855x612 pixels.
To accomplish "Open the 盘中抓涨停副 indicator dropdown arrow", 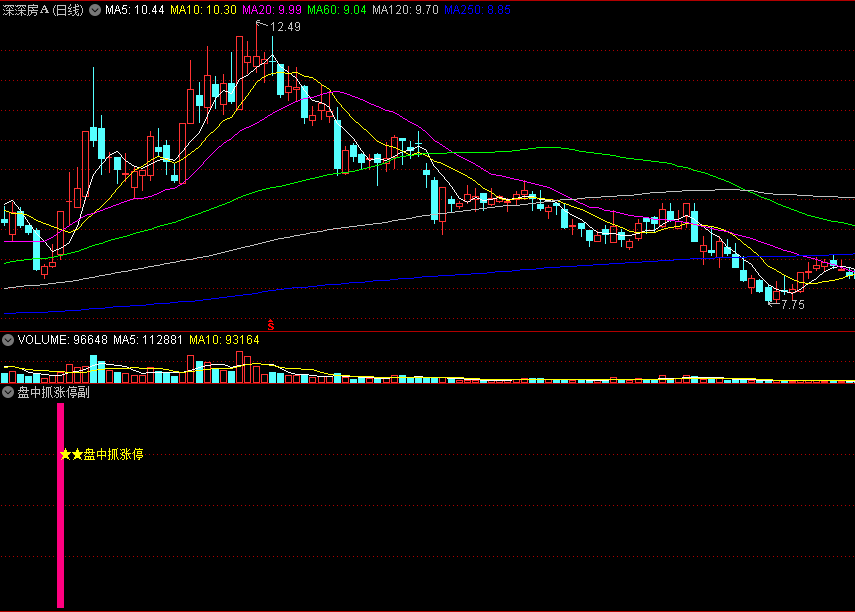I will 8,392.
